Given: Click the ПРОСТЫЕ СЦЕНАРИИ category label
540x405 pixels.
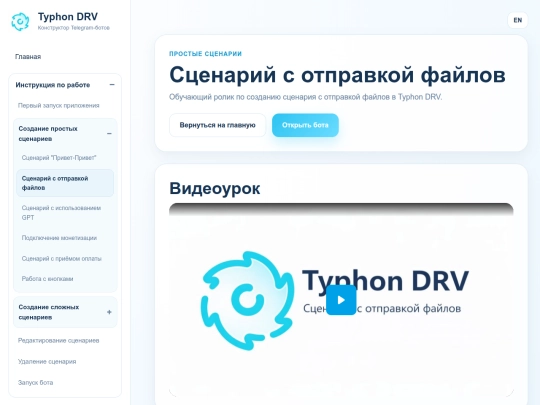Looking at the screenshot, I should pos(205,54).
